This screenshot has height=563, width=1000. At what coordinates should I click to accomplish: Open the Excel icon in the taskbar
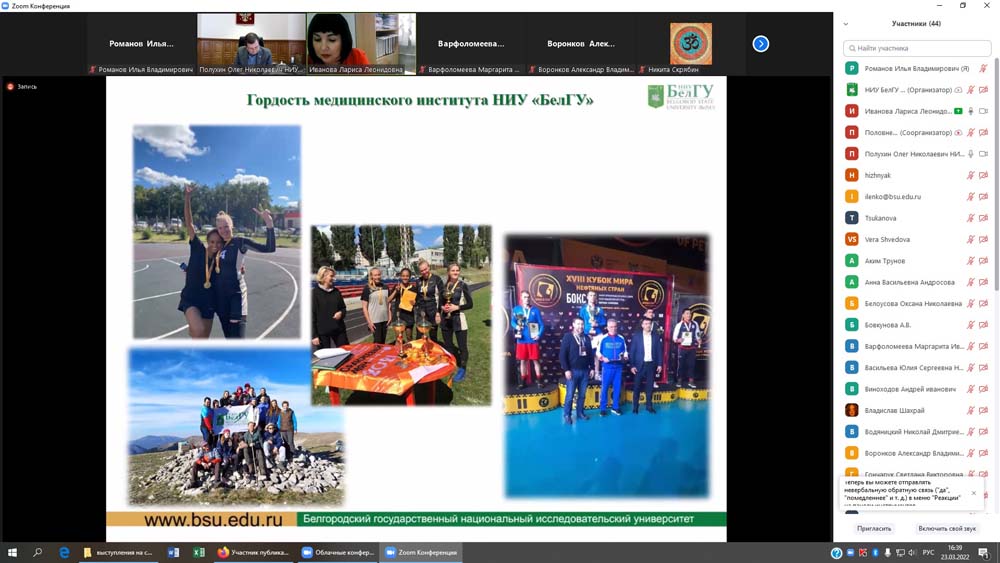pos(198,552)
